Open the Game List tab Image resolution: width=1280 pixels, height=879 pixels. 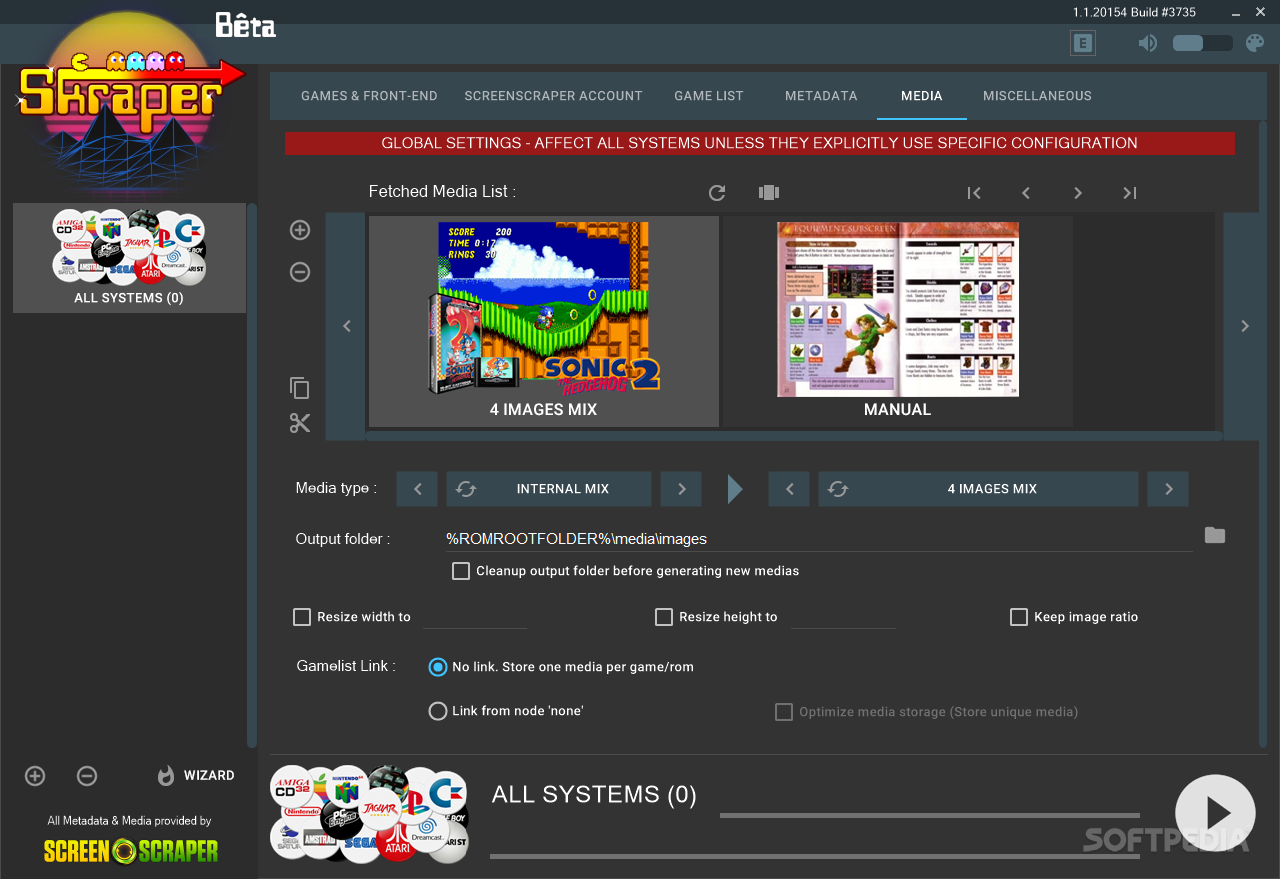[709, 96]
